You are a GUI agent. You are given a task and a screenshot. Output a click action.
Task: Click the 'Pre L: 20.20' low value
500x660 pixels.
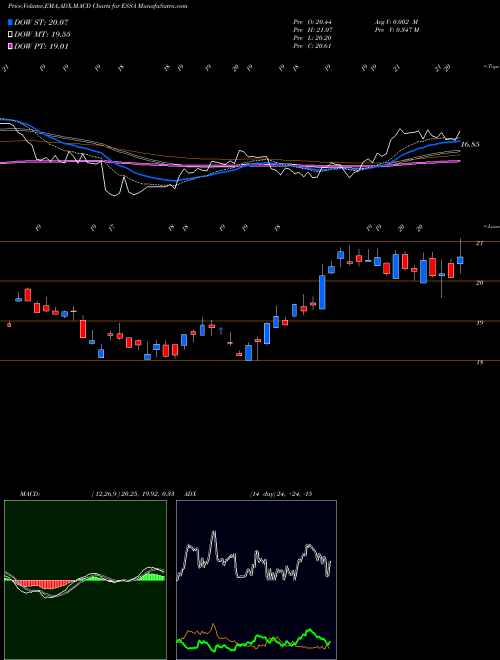pyautogui.click(x=312, y=38)
